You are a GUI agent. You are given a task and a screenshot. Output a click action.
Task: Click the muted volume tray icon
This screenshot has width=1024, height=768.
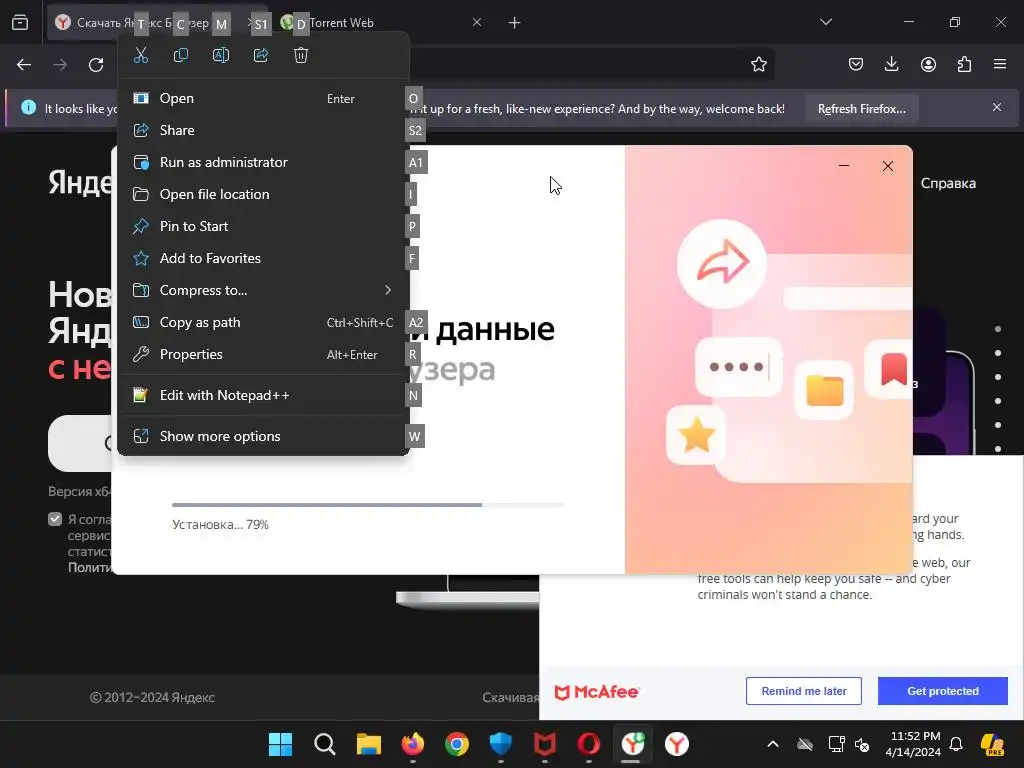pos(863,744)
